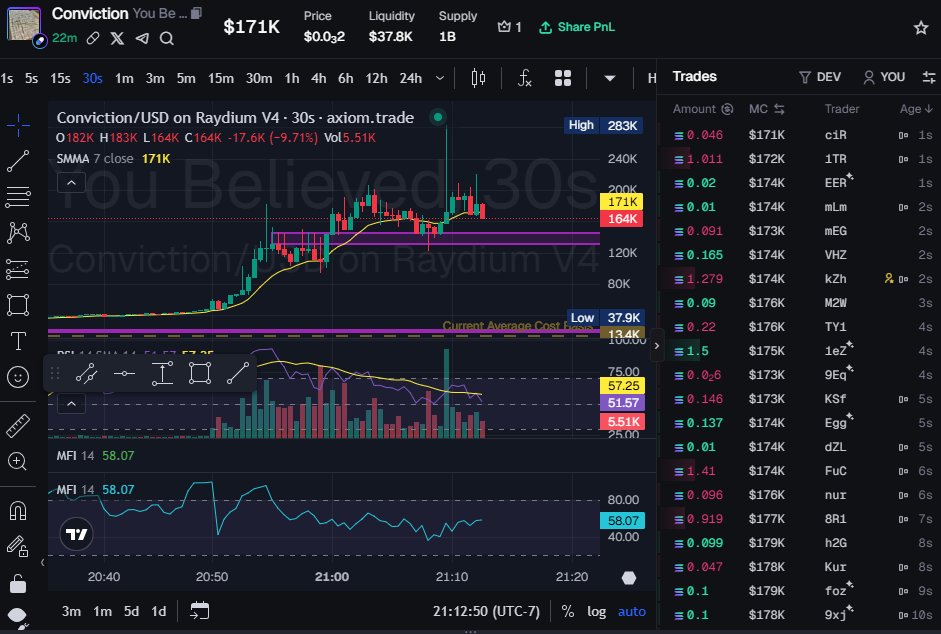Toggle percent scale mode
Image resolution: width=941 pixels, height=634 pixels.
click(567, 611)
